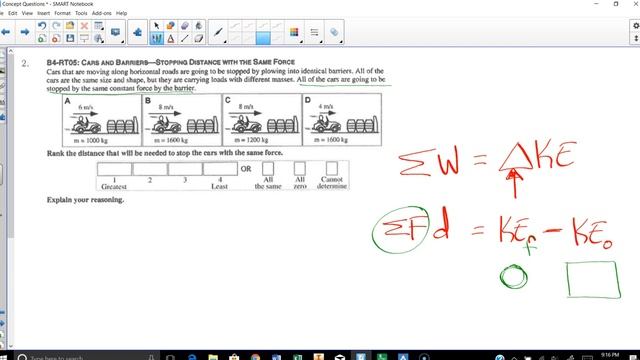Undo the last action
640x360 pixels.
click(42, 26)
